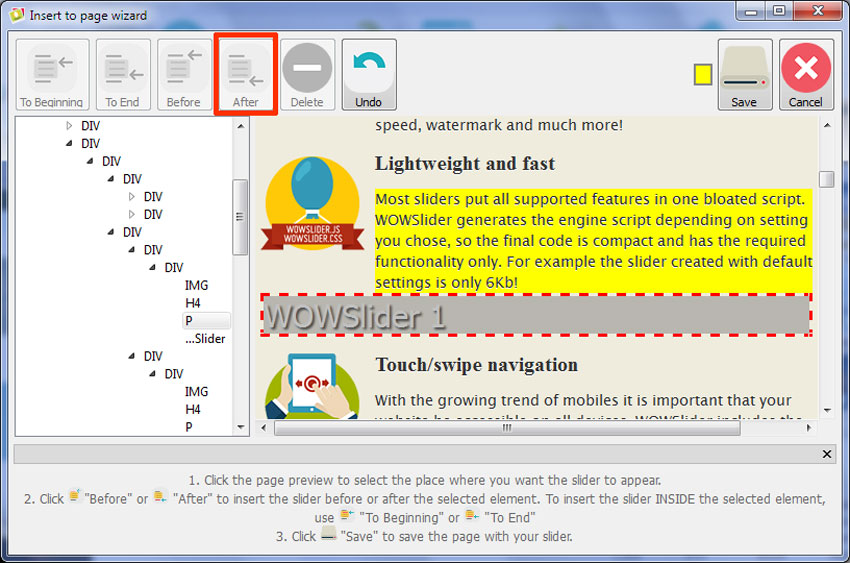Click the tree panel scroll up arrow

pyautogui.click(x=241, y=126)
